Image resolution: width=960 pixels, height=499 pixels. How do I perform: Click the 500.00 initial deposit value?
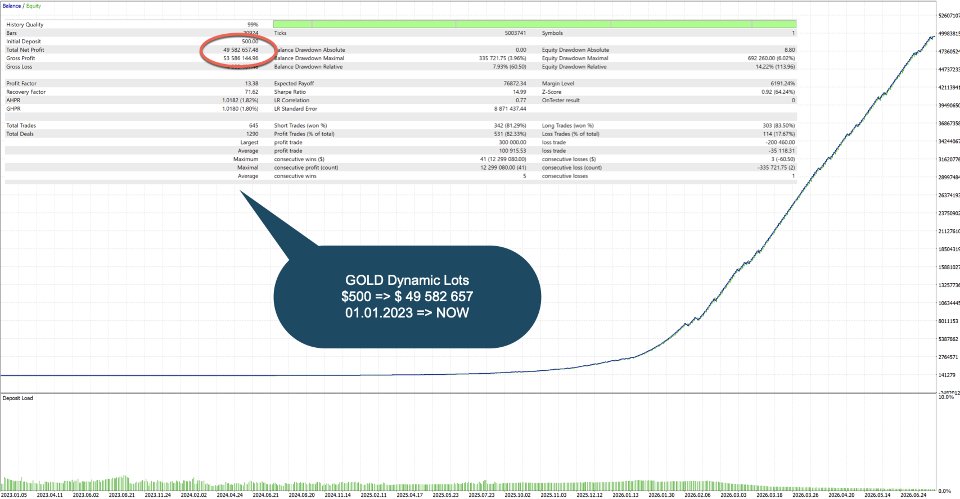click(250, 42)
